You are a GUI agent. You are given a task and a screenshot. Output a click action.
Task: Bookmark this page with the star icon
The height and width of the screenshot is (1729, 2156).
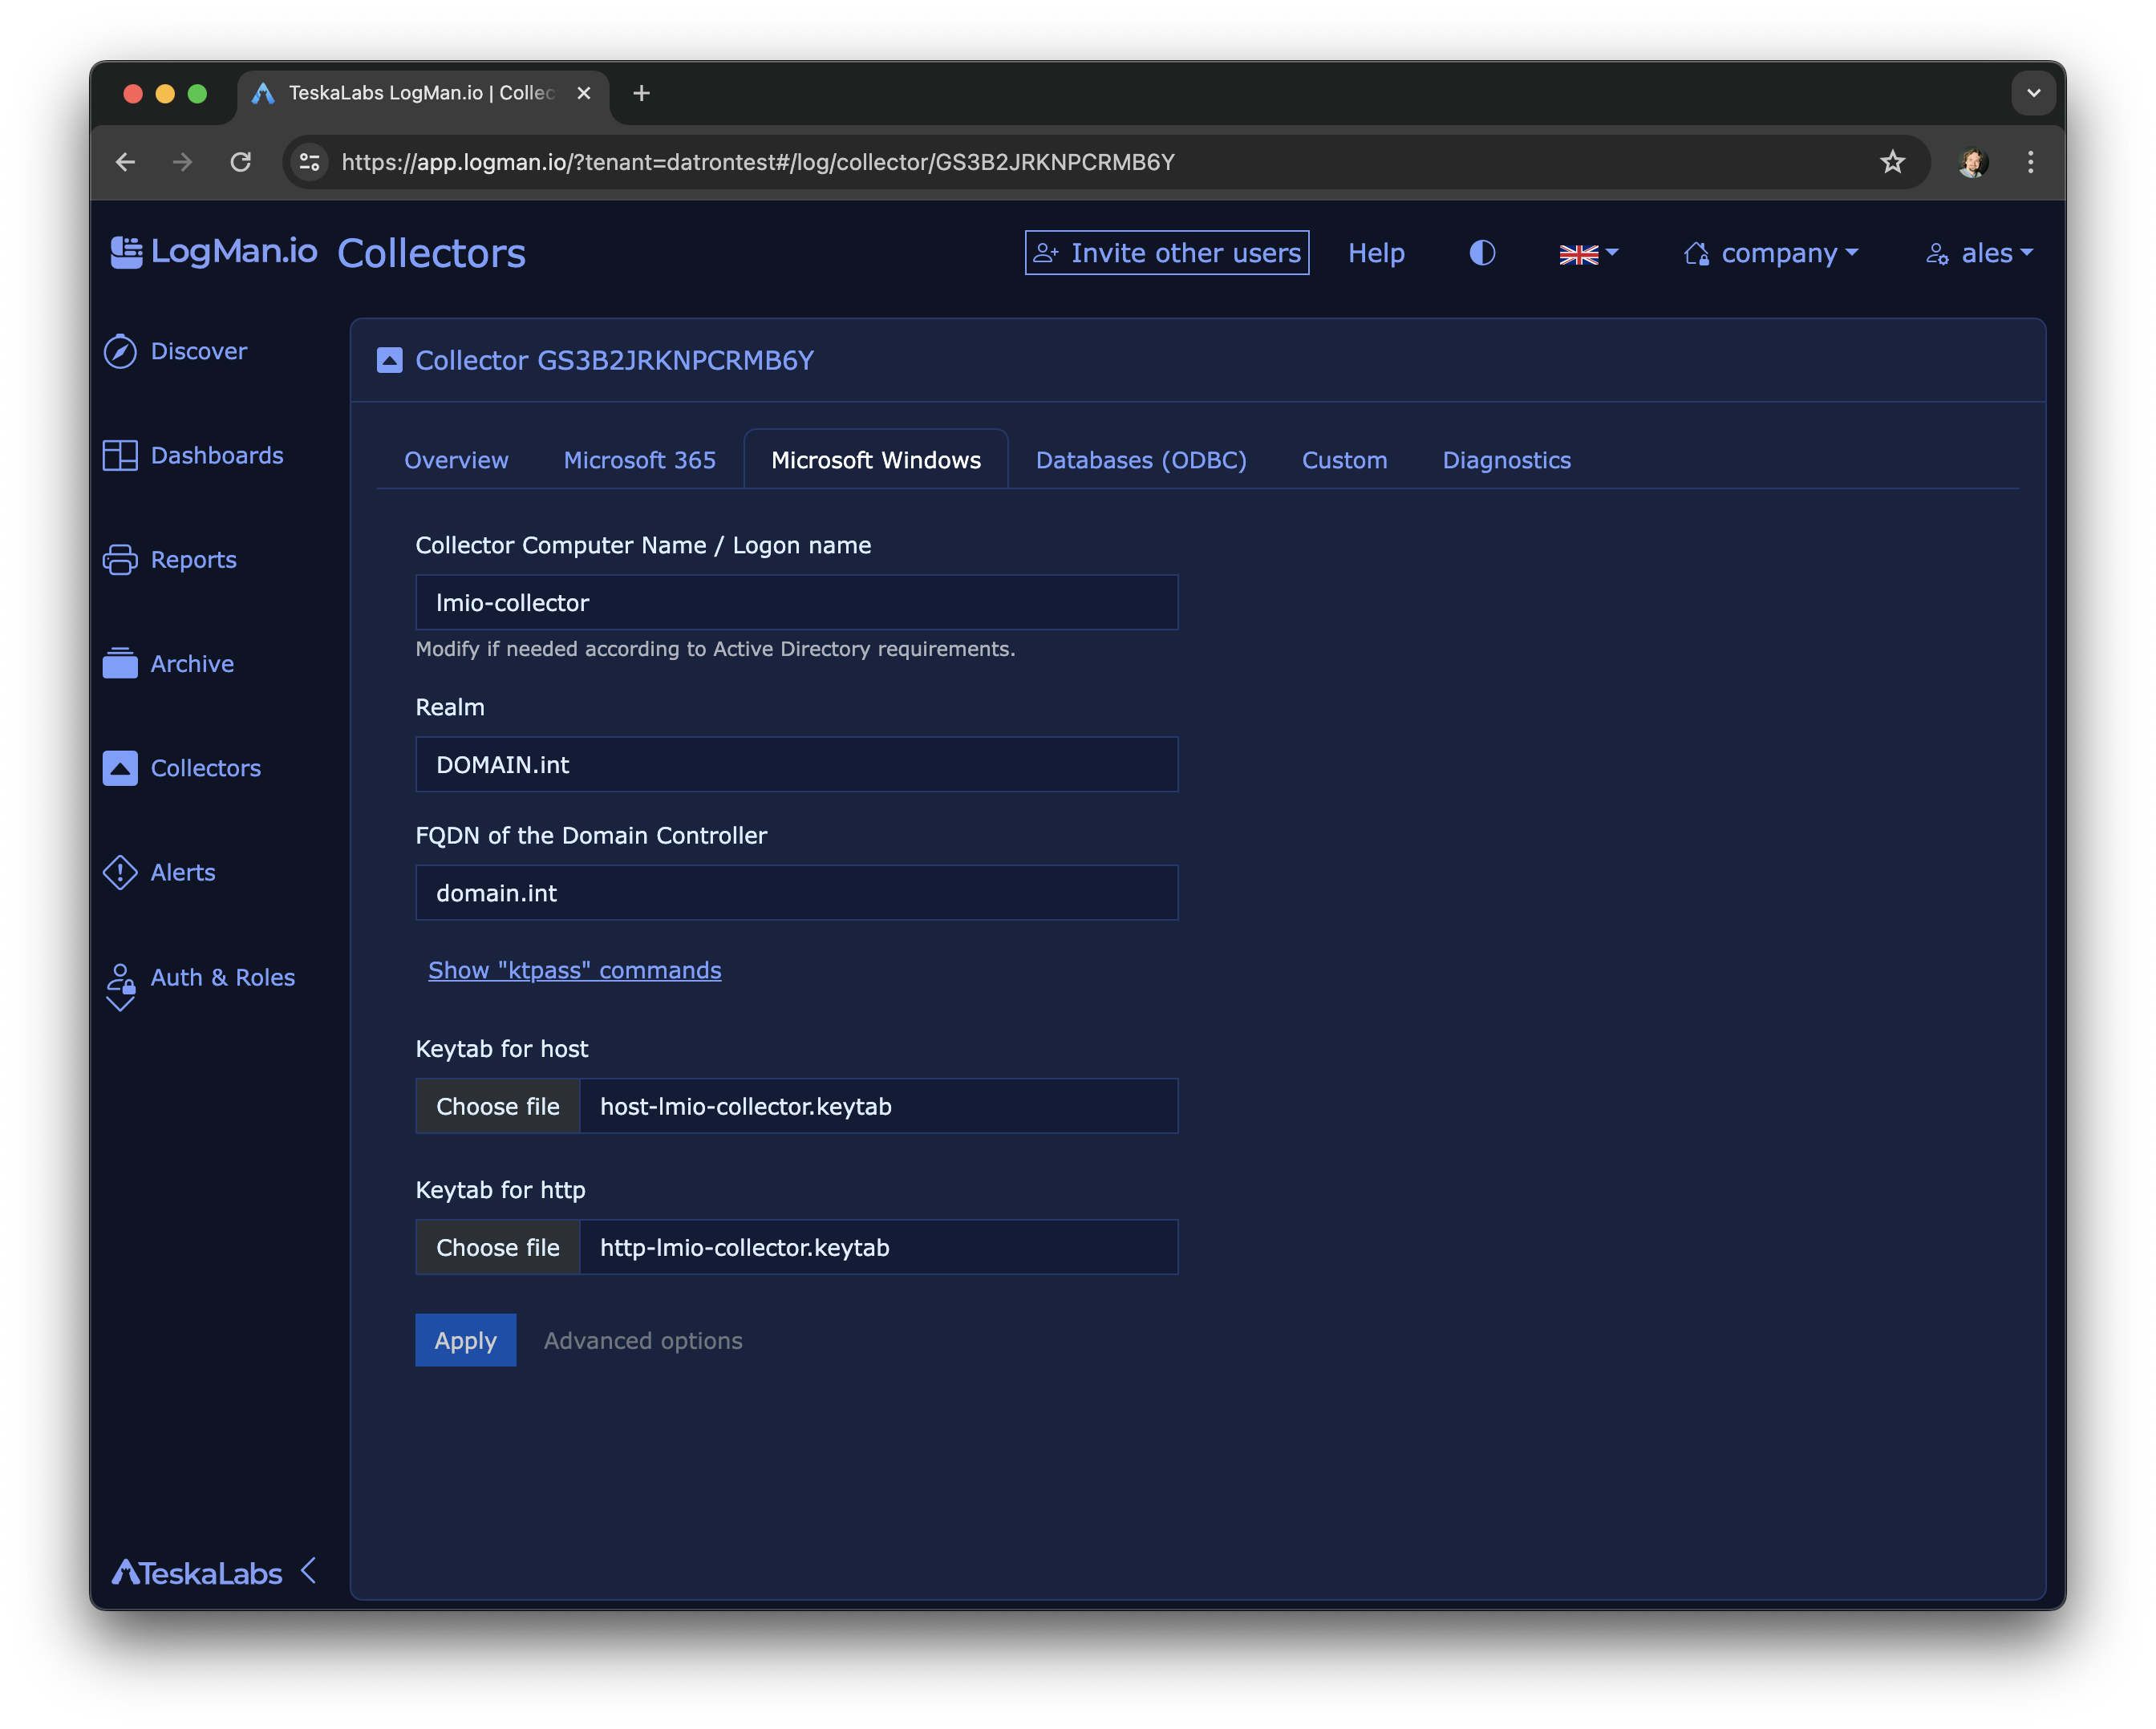click(1892, 162)
